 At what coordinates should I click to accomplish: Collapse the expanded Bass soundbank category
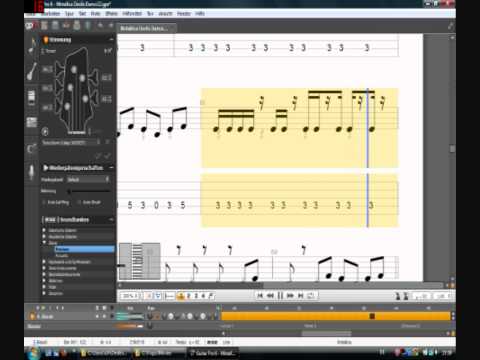click(x=44, y=243)
